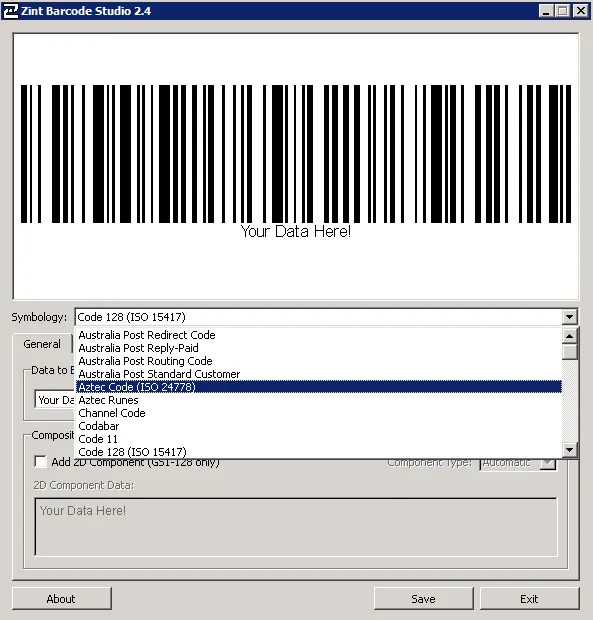Select Australia Post Reply-Paid option
The width and height of the screenshot is (593, 620).
coord(319,348)
